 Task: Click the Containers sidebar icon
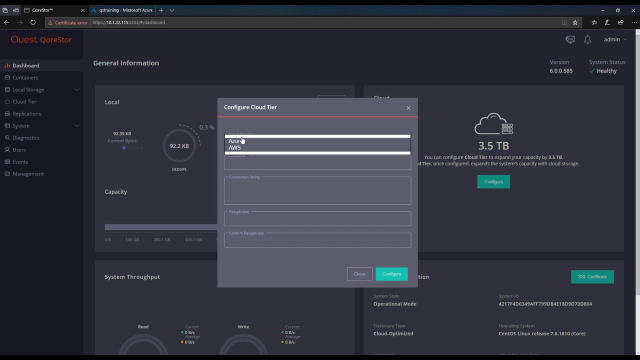(7, 78)
